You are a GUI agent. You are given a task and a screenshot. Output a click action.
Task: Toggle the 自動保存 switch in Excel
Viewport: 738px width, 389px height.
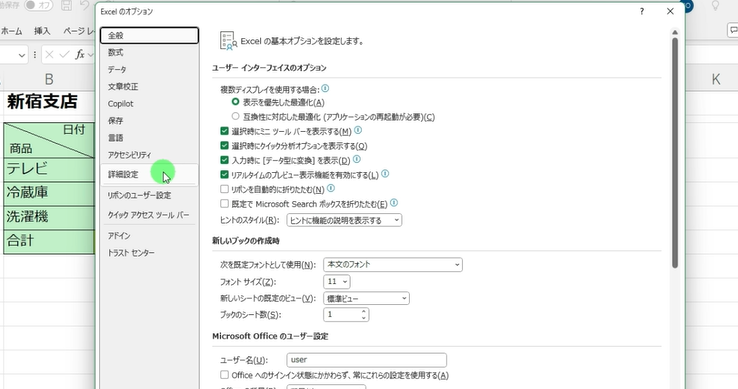[38, 5]
